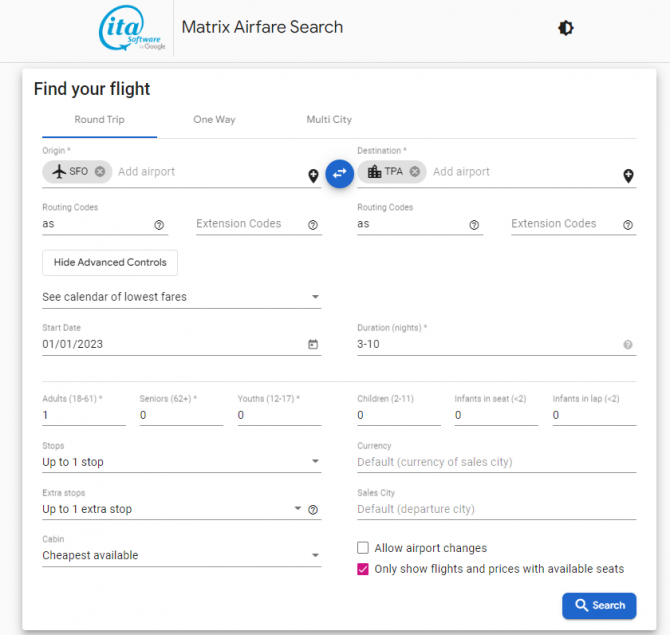Switch to the One Way tab

pos(214,120)
